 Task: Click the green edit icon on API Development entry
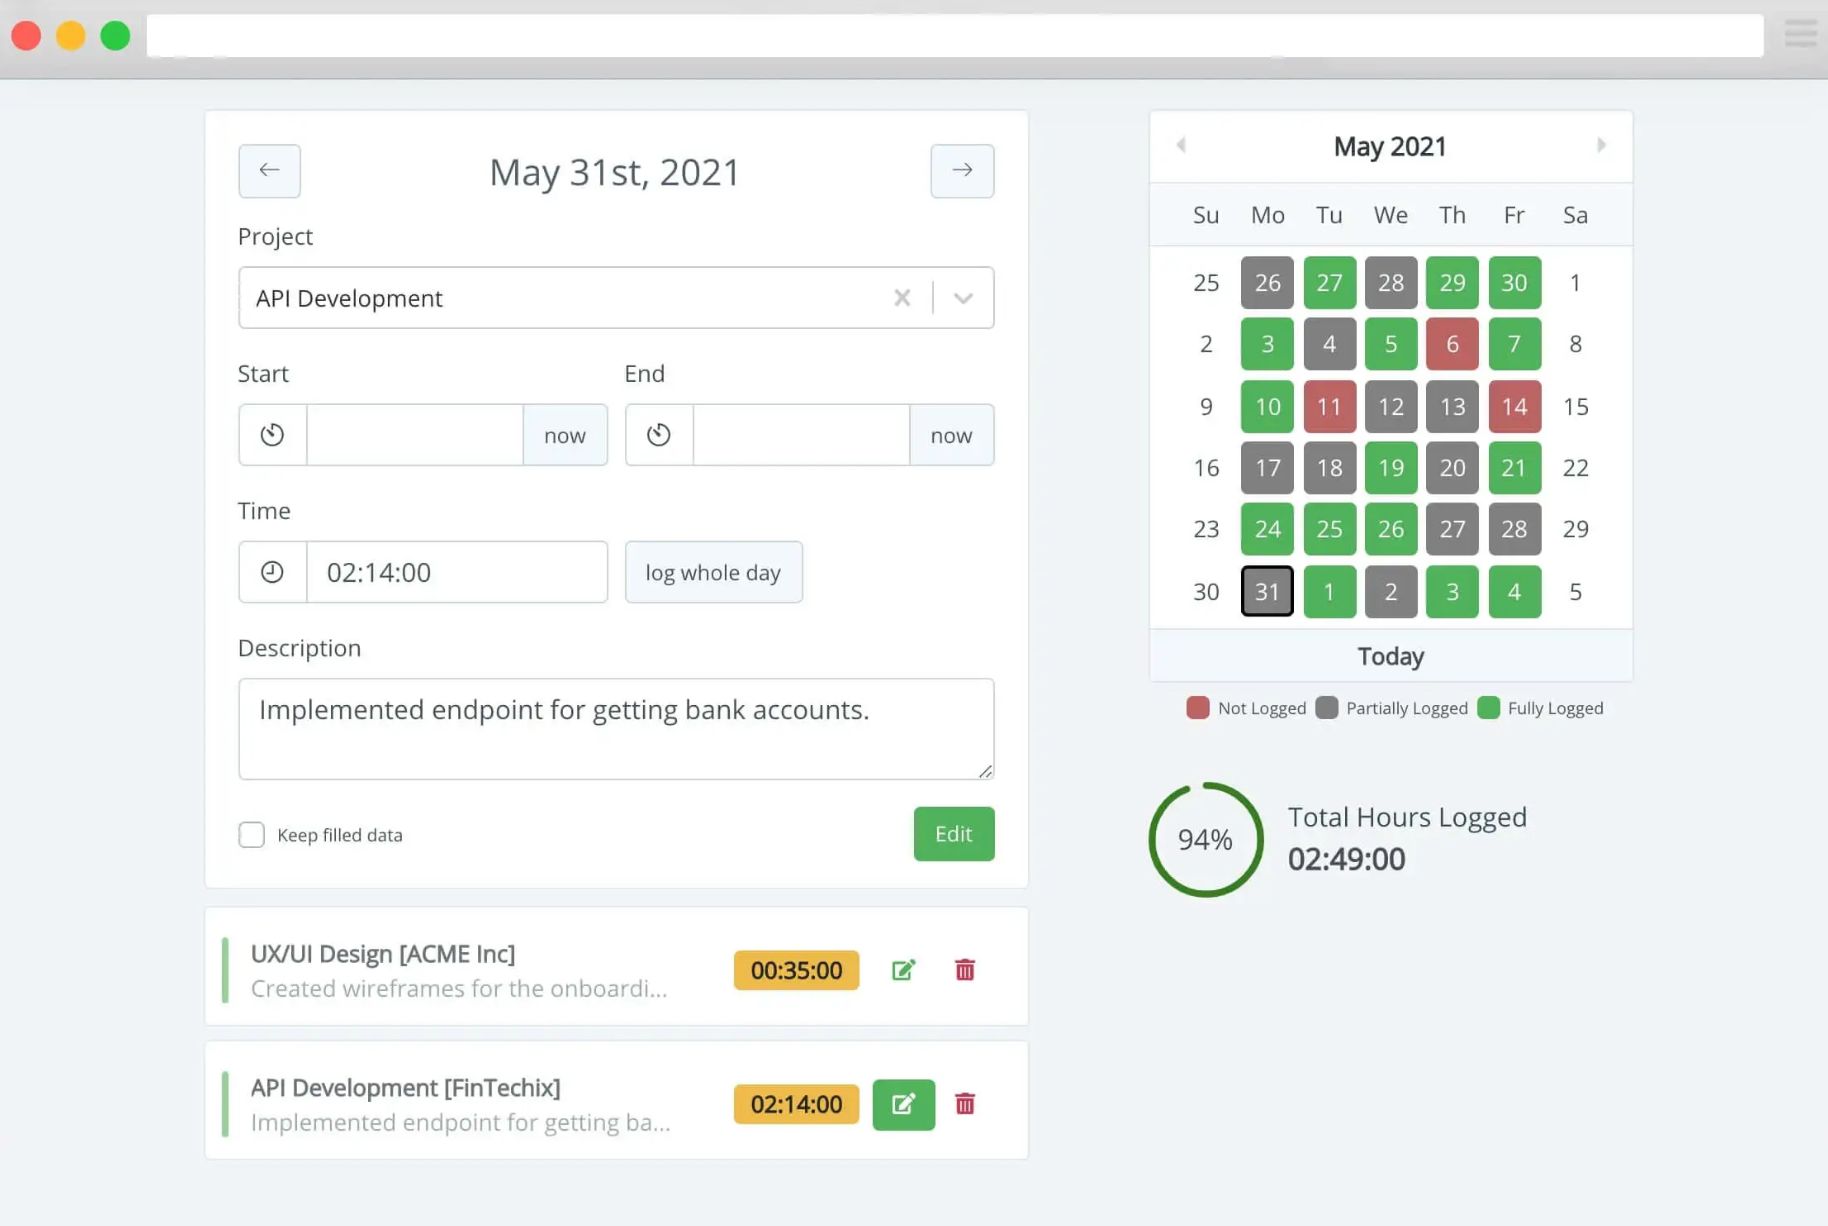pos(903,1104)
